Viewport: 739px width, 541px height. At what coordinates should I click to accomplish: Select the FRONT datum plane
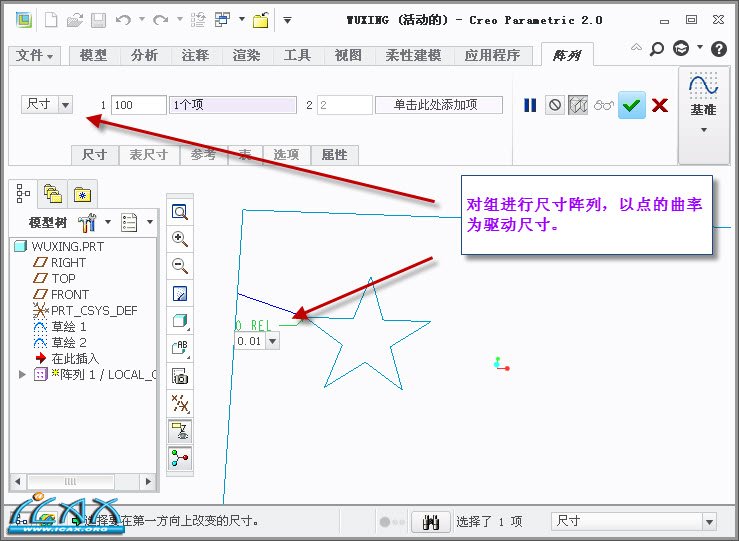[x=70, y=295]
